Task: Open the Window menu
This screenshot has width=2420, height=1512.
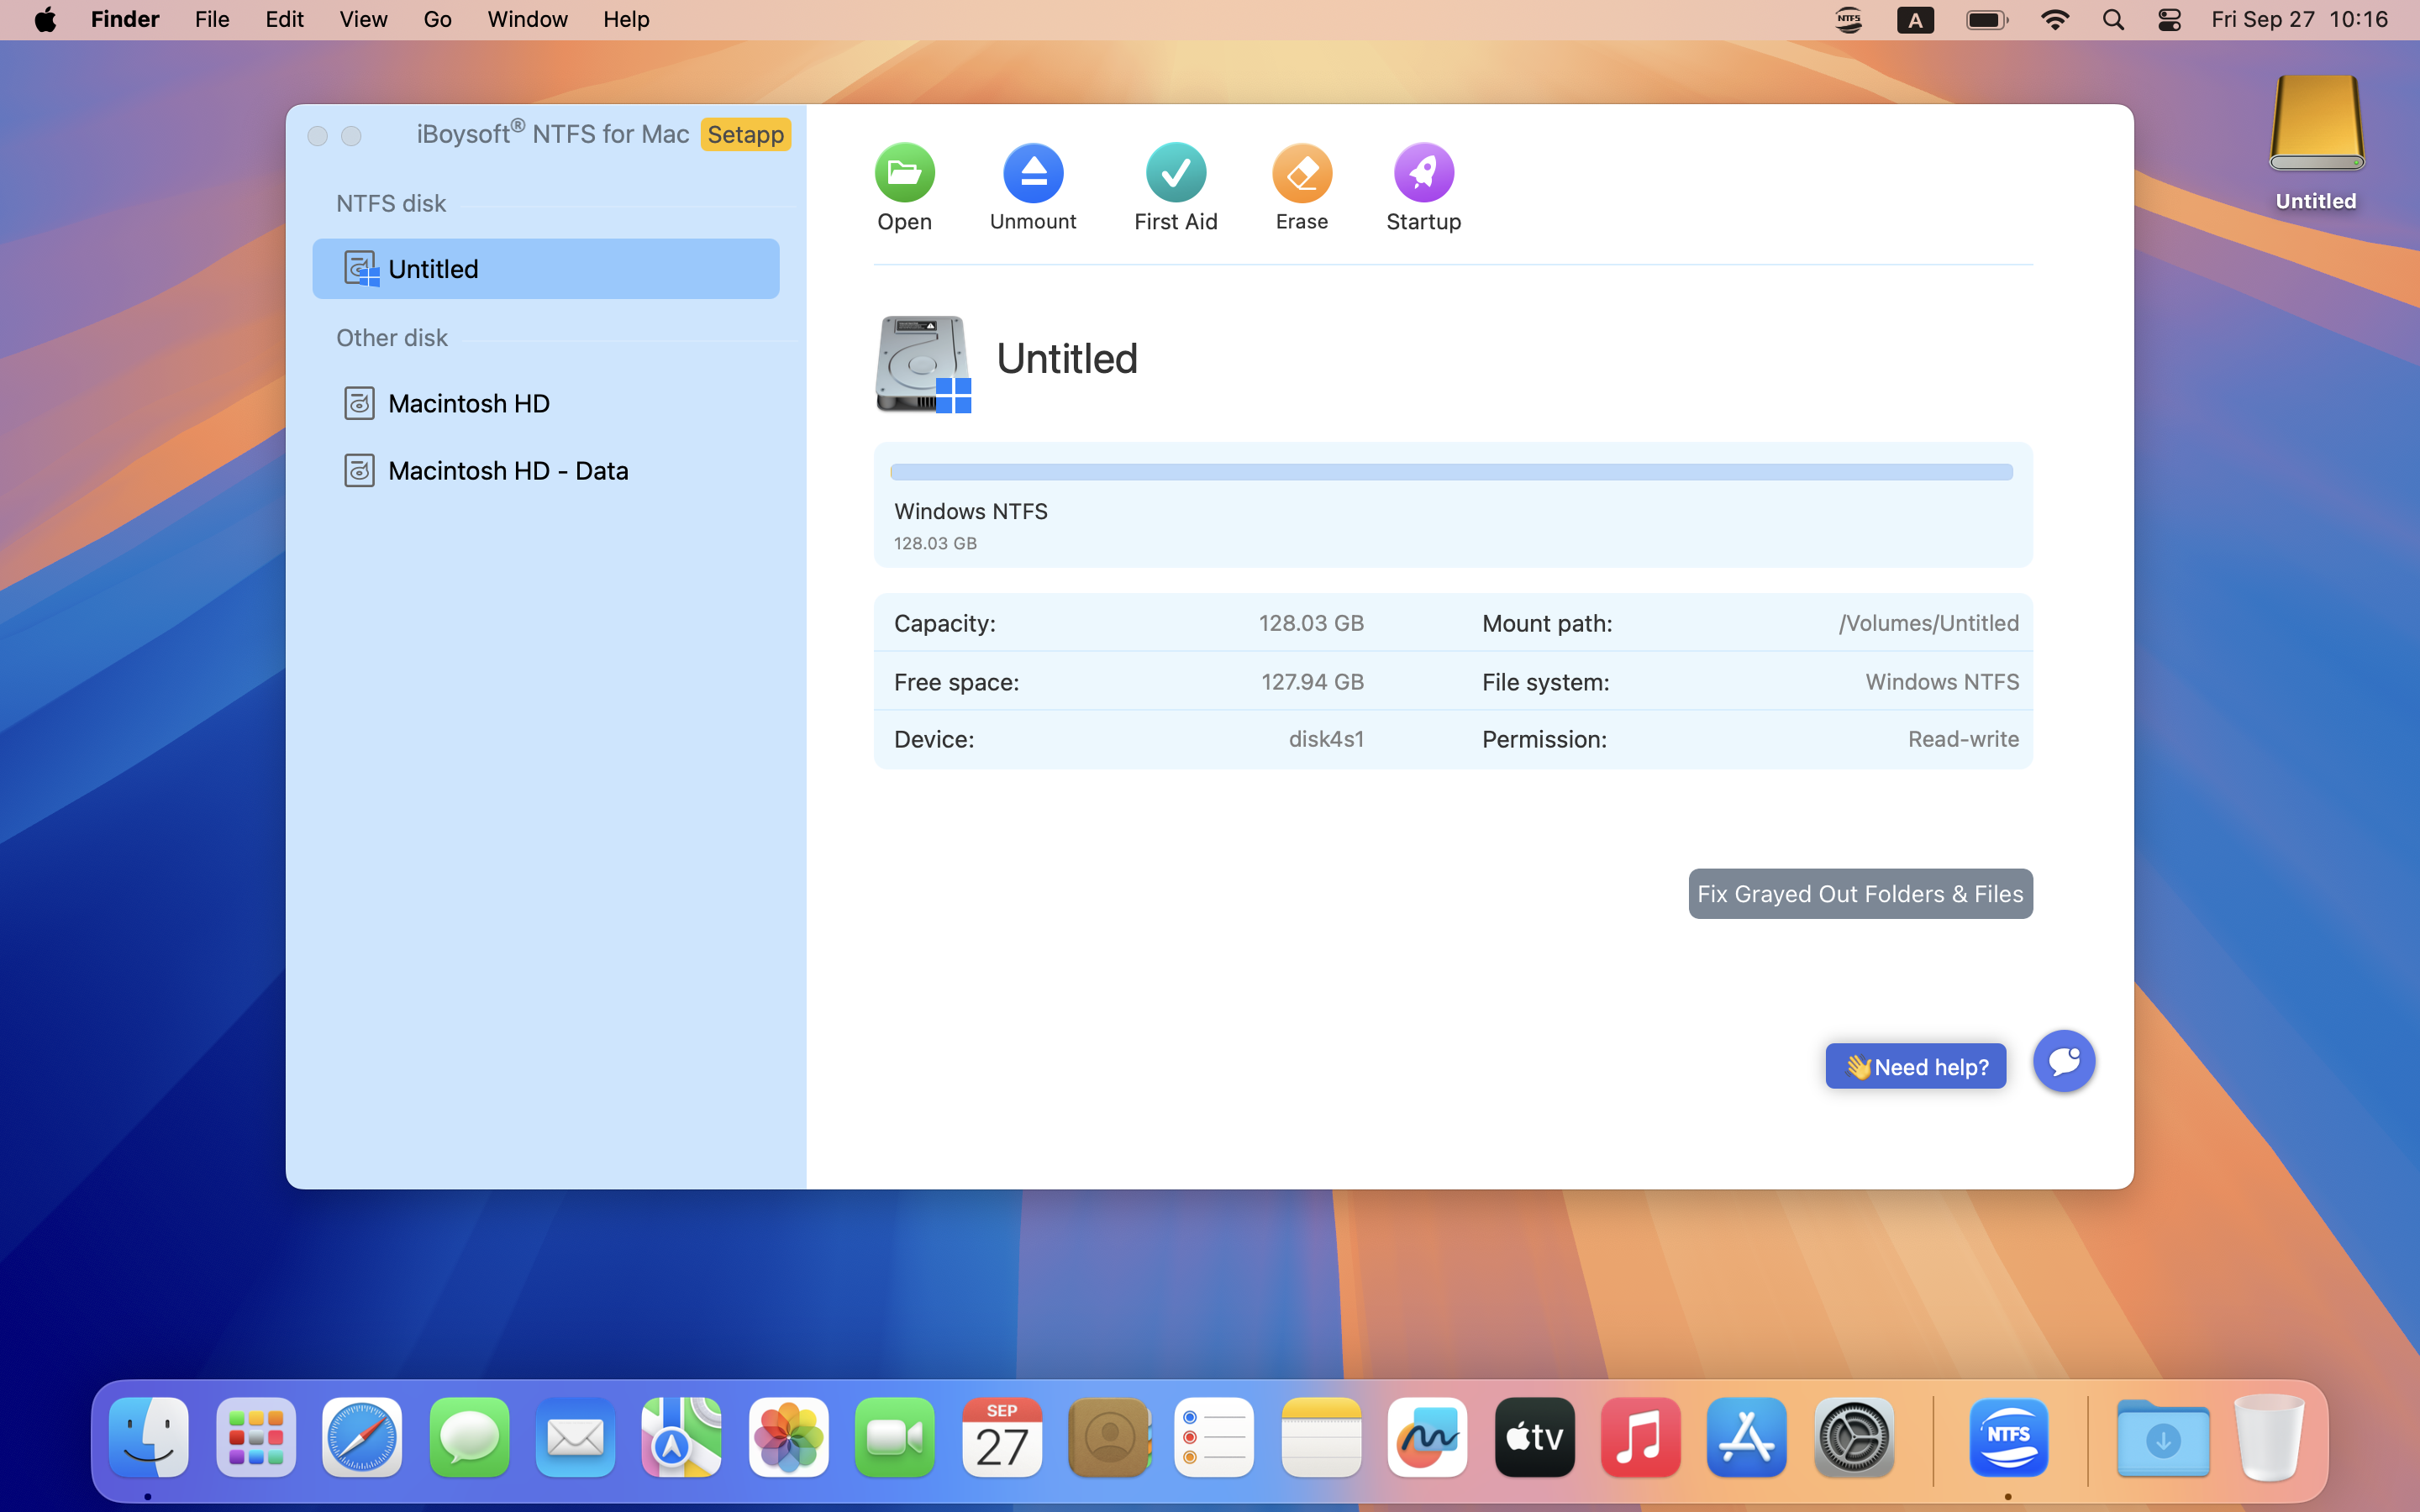Action: point(527,20)
